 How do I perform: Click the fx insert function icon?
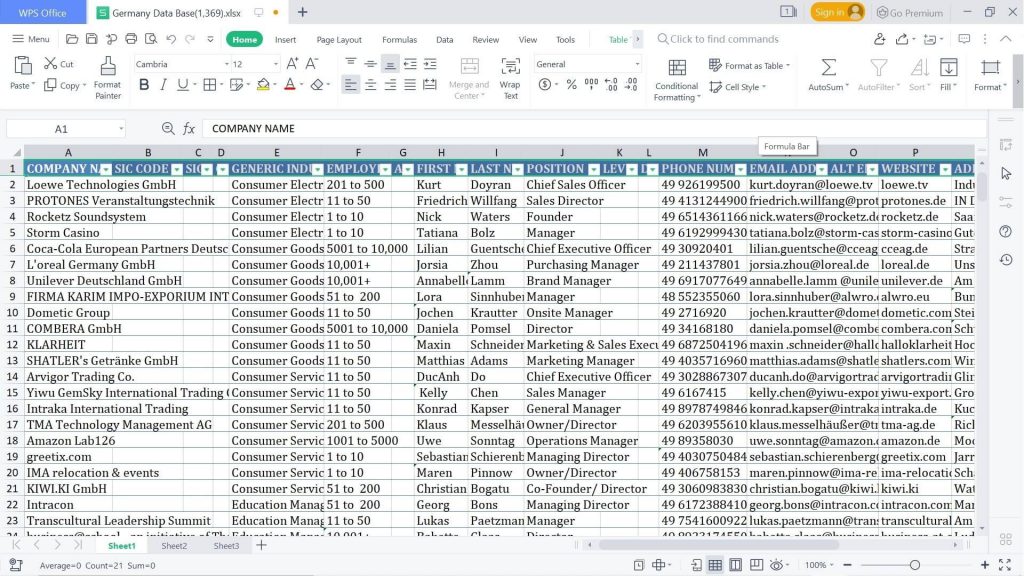click(189, 129)
